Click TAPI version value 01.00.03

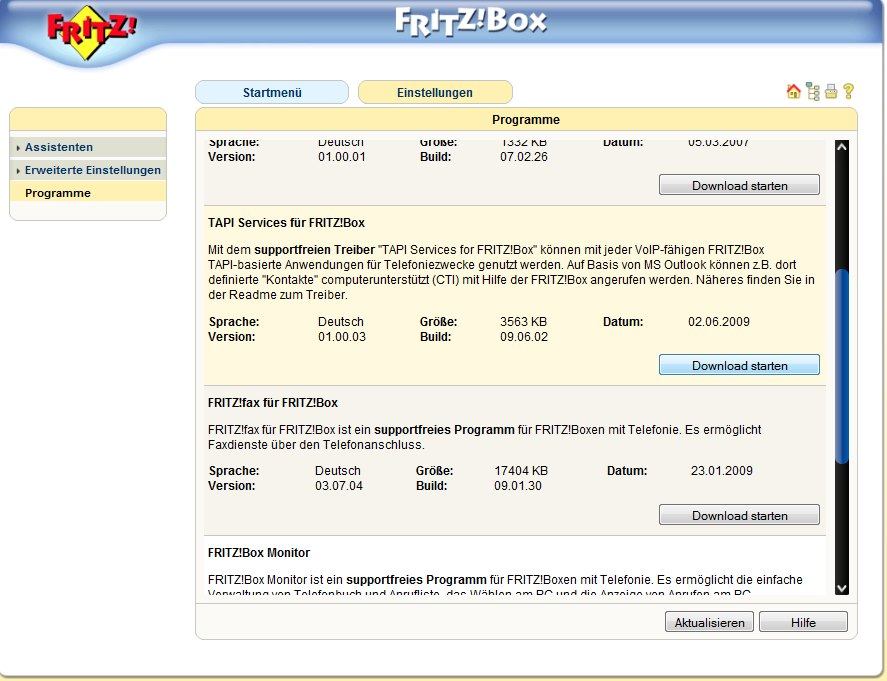342,337
